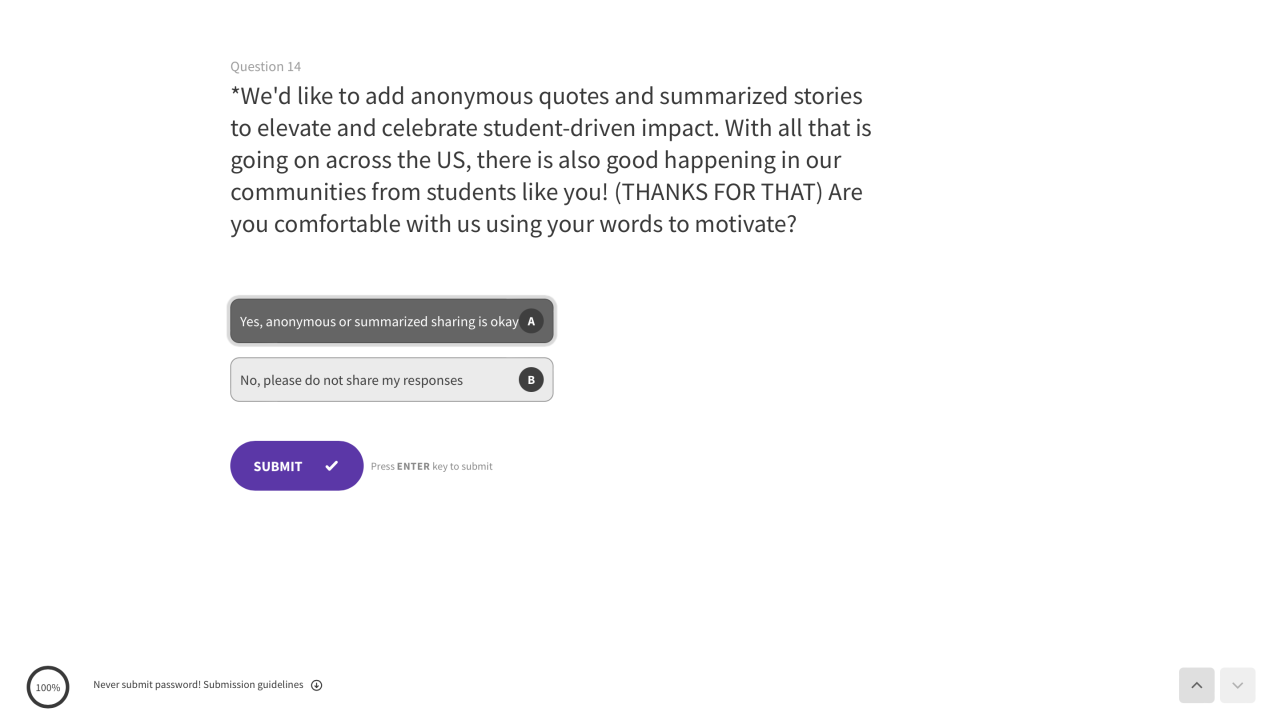
Task: Click the word "SUBMIT" on the purple button
Action: pos(278,466)
